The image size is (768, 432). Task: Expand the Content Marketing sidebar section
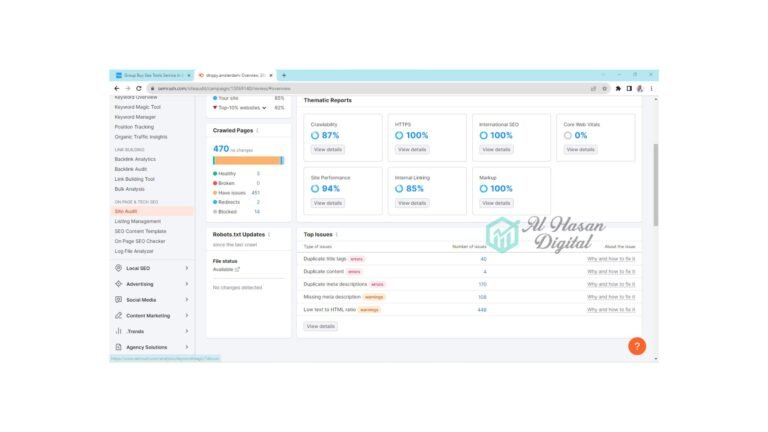pyautogui.click(x=186, y=315)
